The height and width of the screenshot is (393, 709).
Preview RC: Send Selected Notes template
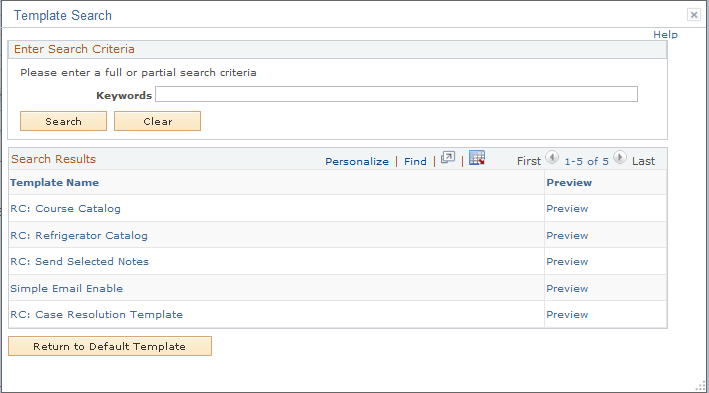[x=567, y=261]
